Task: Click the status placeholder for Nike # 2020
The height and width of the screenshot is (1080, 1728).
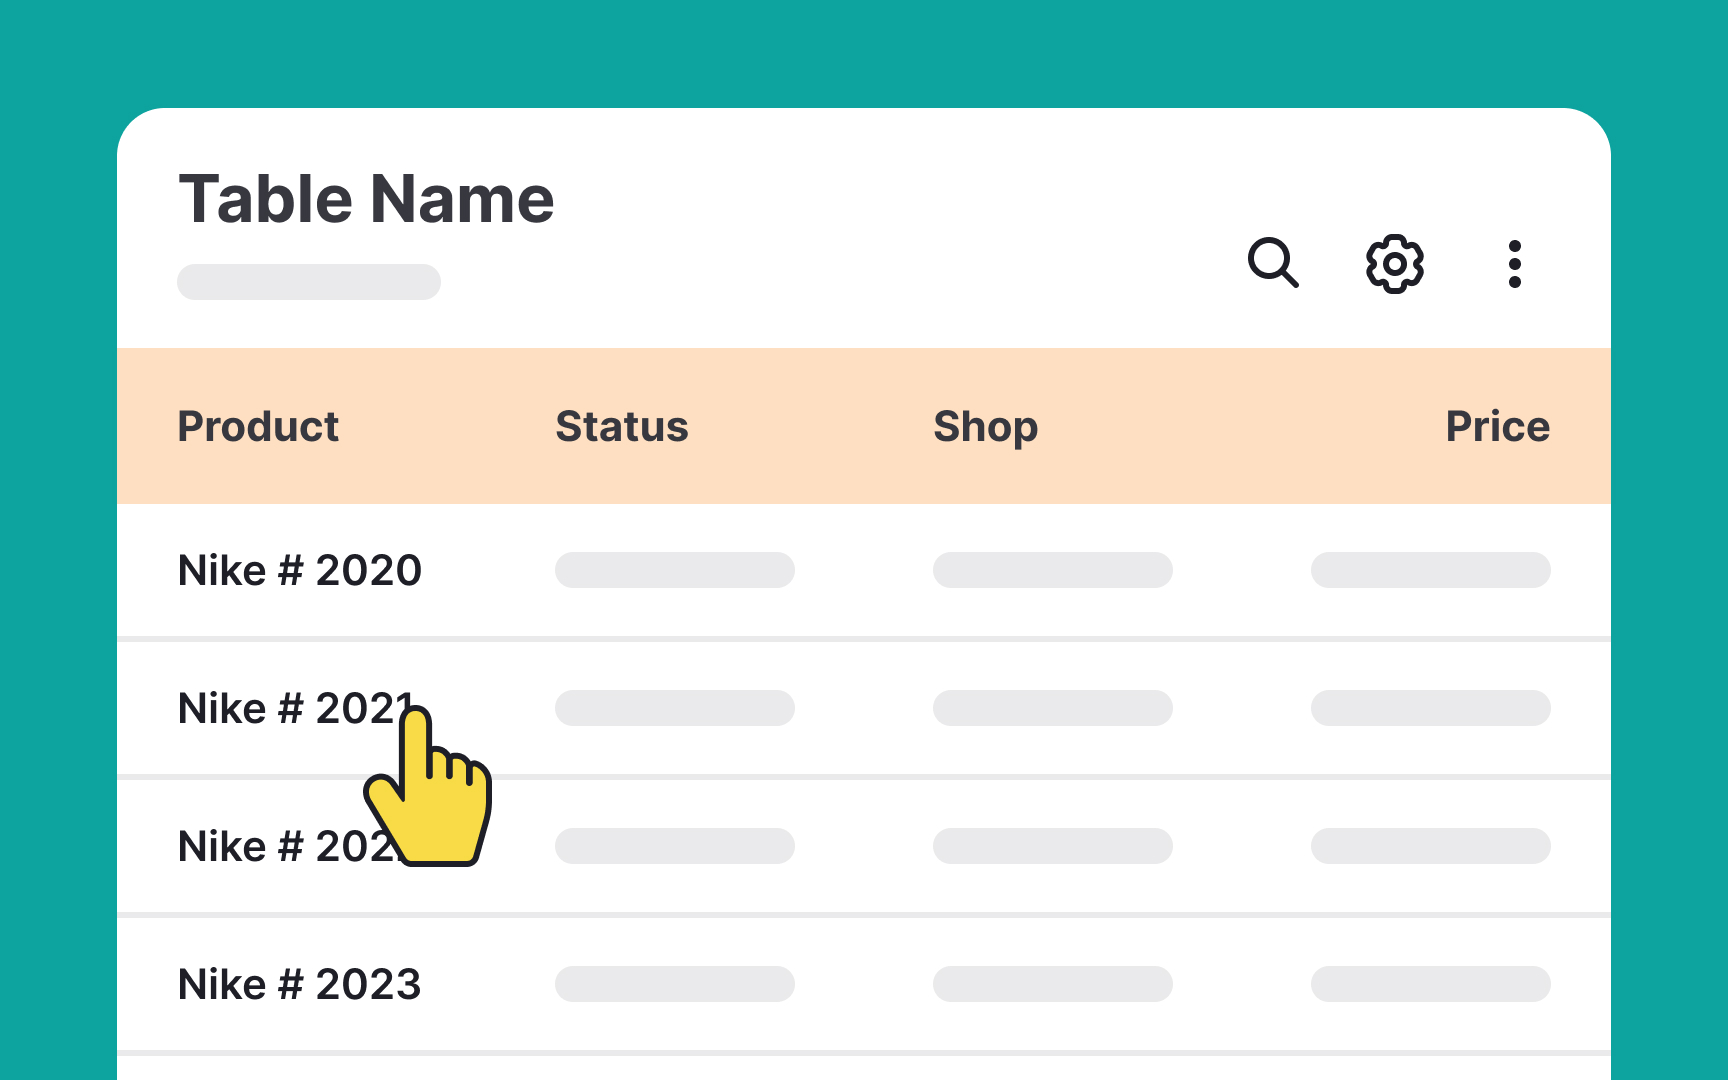Action: pyautogui.click(x=674, y=569)
